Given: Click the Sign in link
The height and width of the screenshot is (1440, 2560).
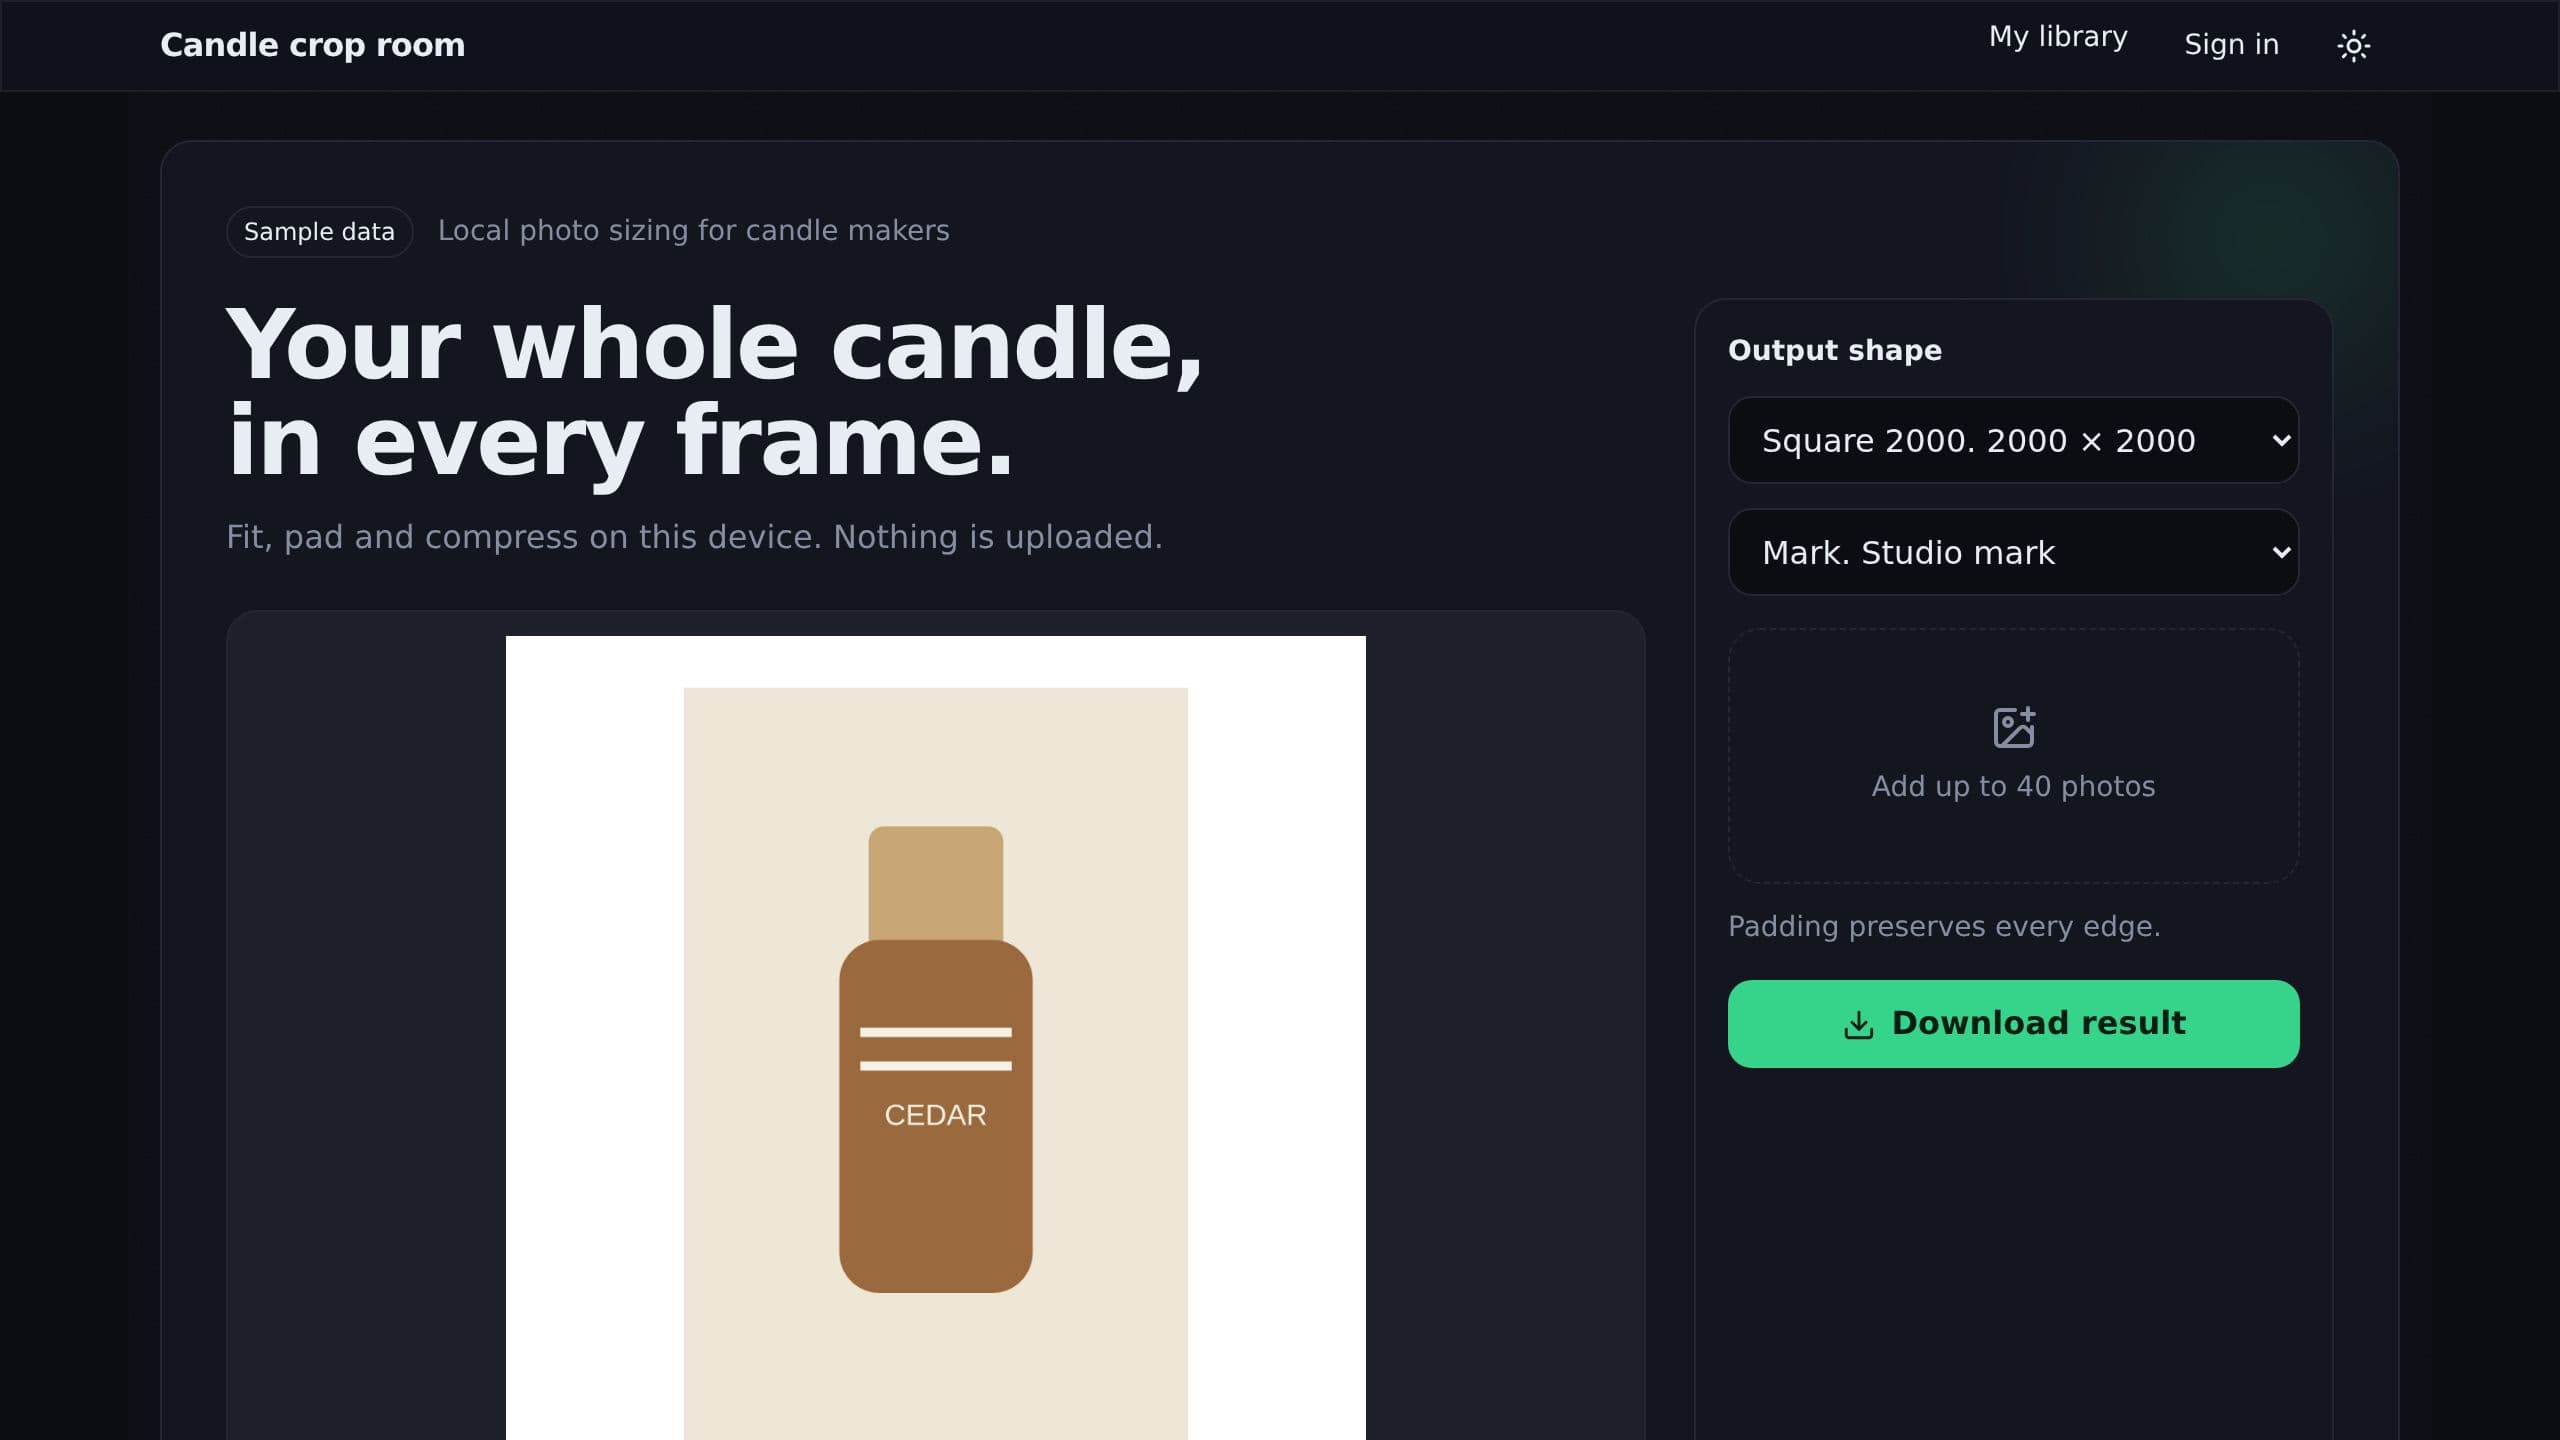Looking at the screenshot, I should click(2231, 45).
